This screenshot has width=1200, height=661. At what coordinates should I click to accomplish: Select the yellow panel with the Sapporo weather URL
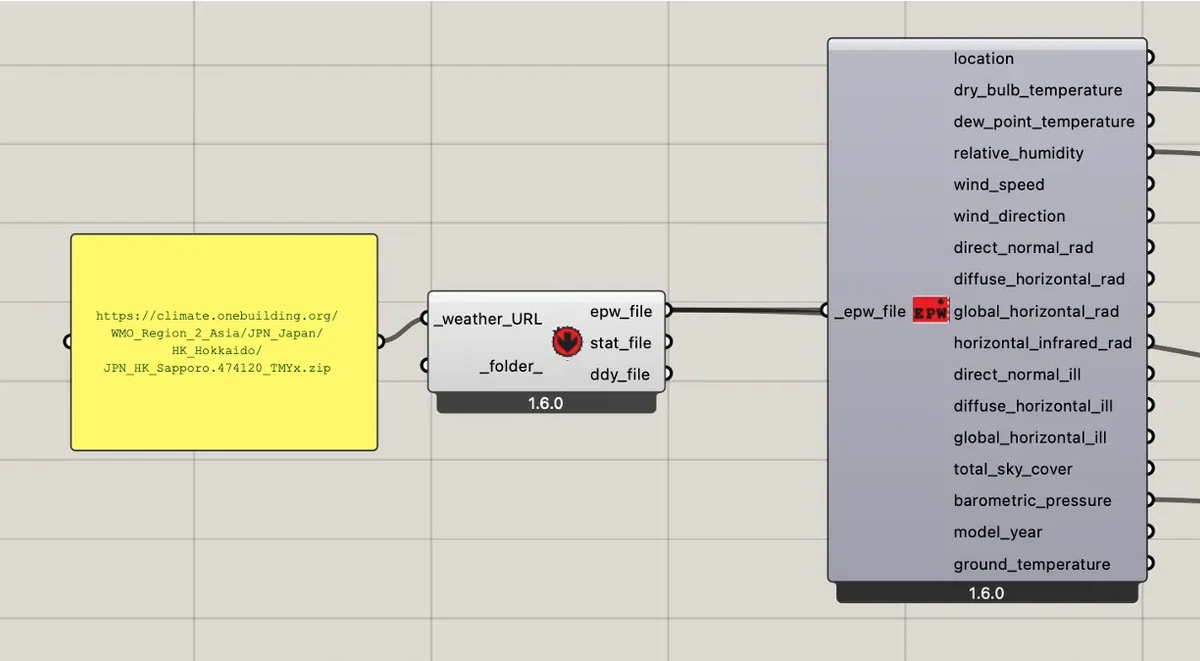tap(224, 342)
